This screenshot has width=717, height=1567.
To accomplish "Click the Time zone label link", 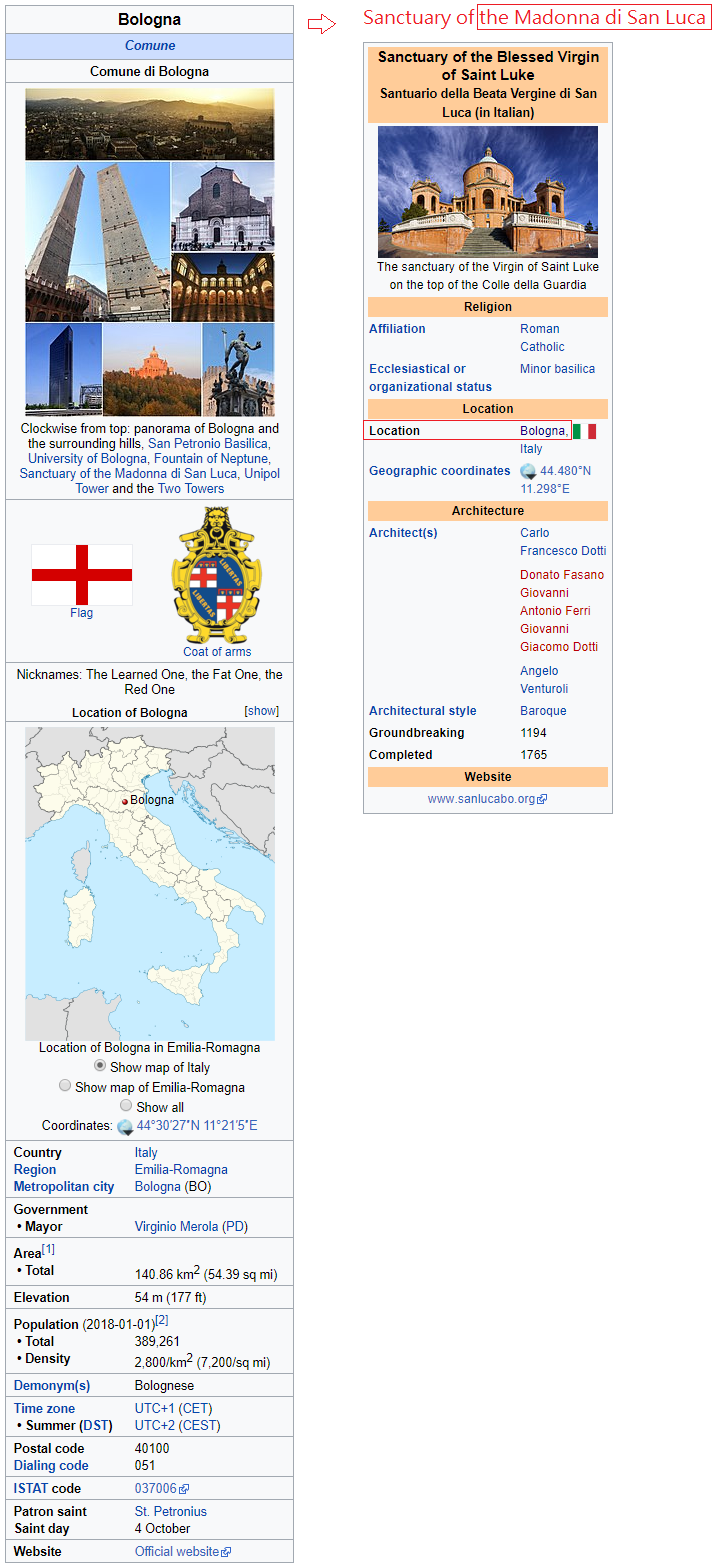I will [44, 1409].
